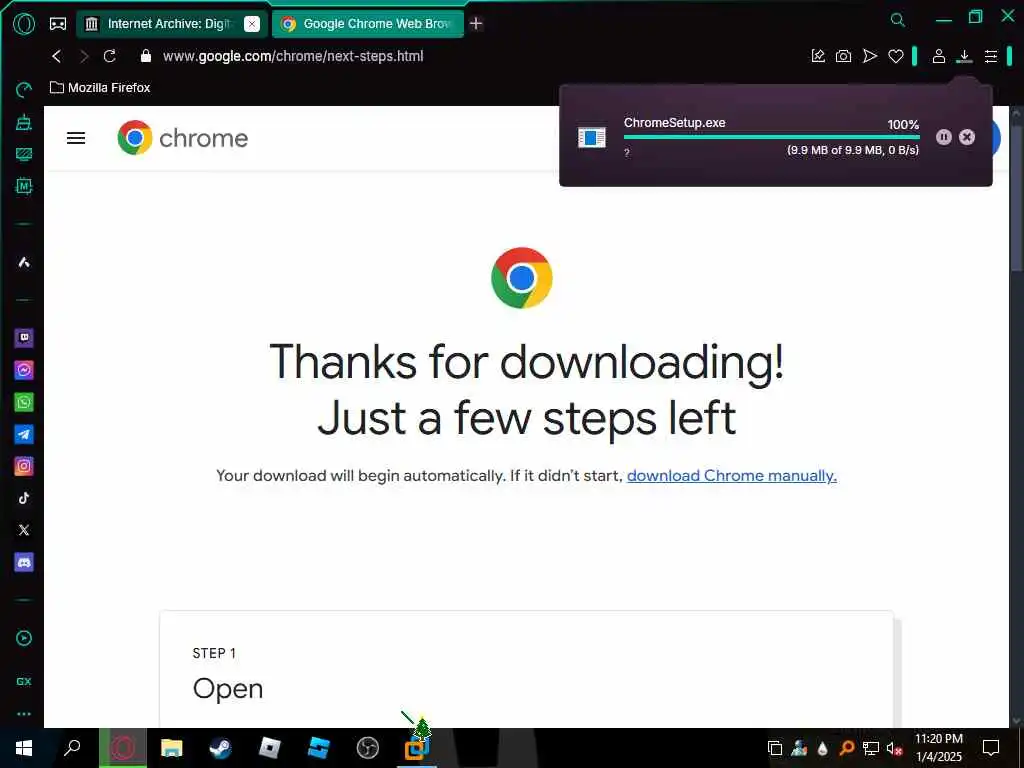Open File Explorer from taskbar
The width and height of the screenshot is (1024, 768).
coord(171,748)
